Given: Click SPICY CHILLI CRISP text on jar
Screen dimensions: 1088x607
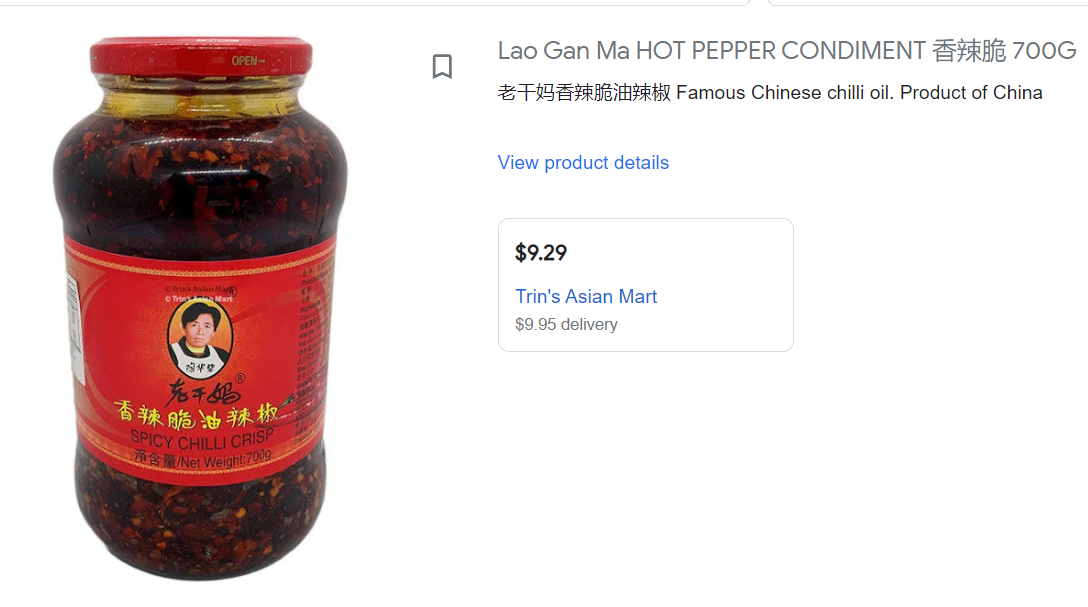Looking at the screenshot, I should (201, 440).
